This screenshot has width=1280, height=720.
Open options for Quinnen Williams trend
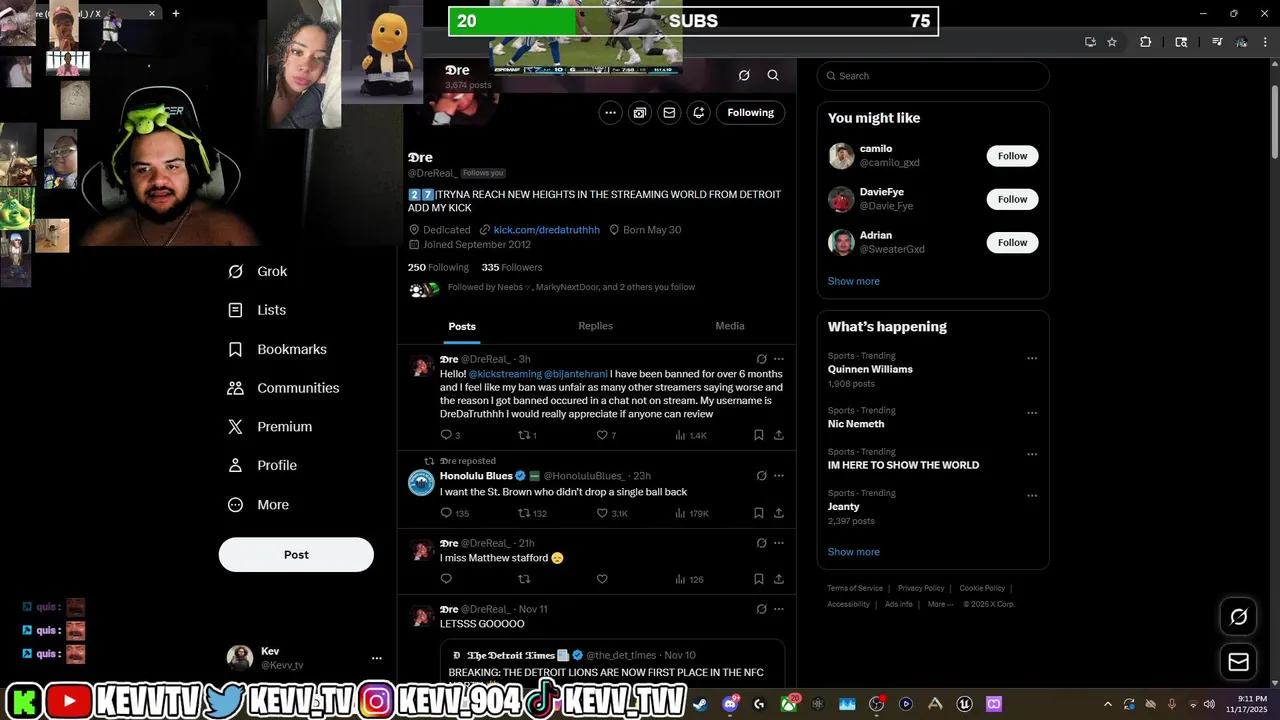(1032, 358)
